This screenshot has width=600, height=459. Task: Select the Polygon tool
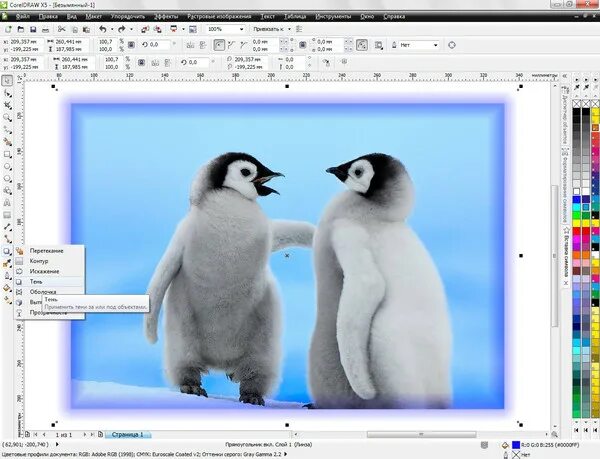pos(7,179)
